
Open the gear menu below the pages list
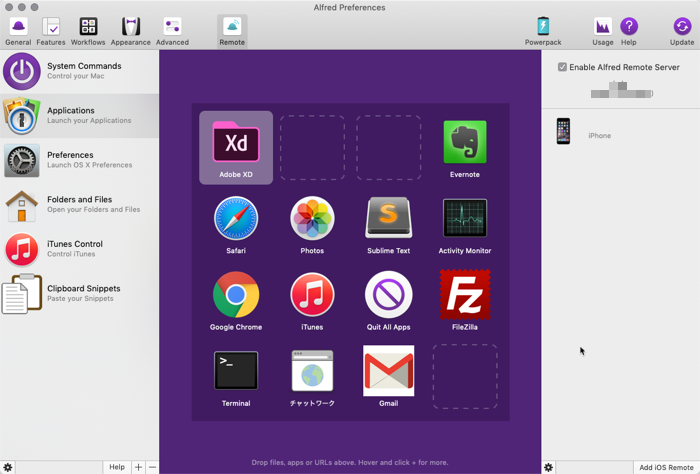pos(8,467)
